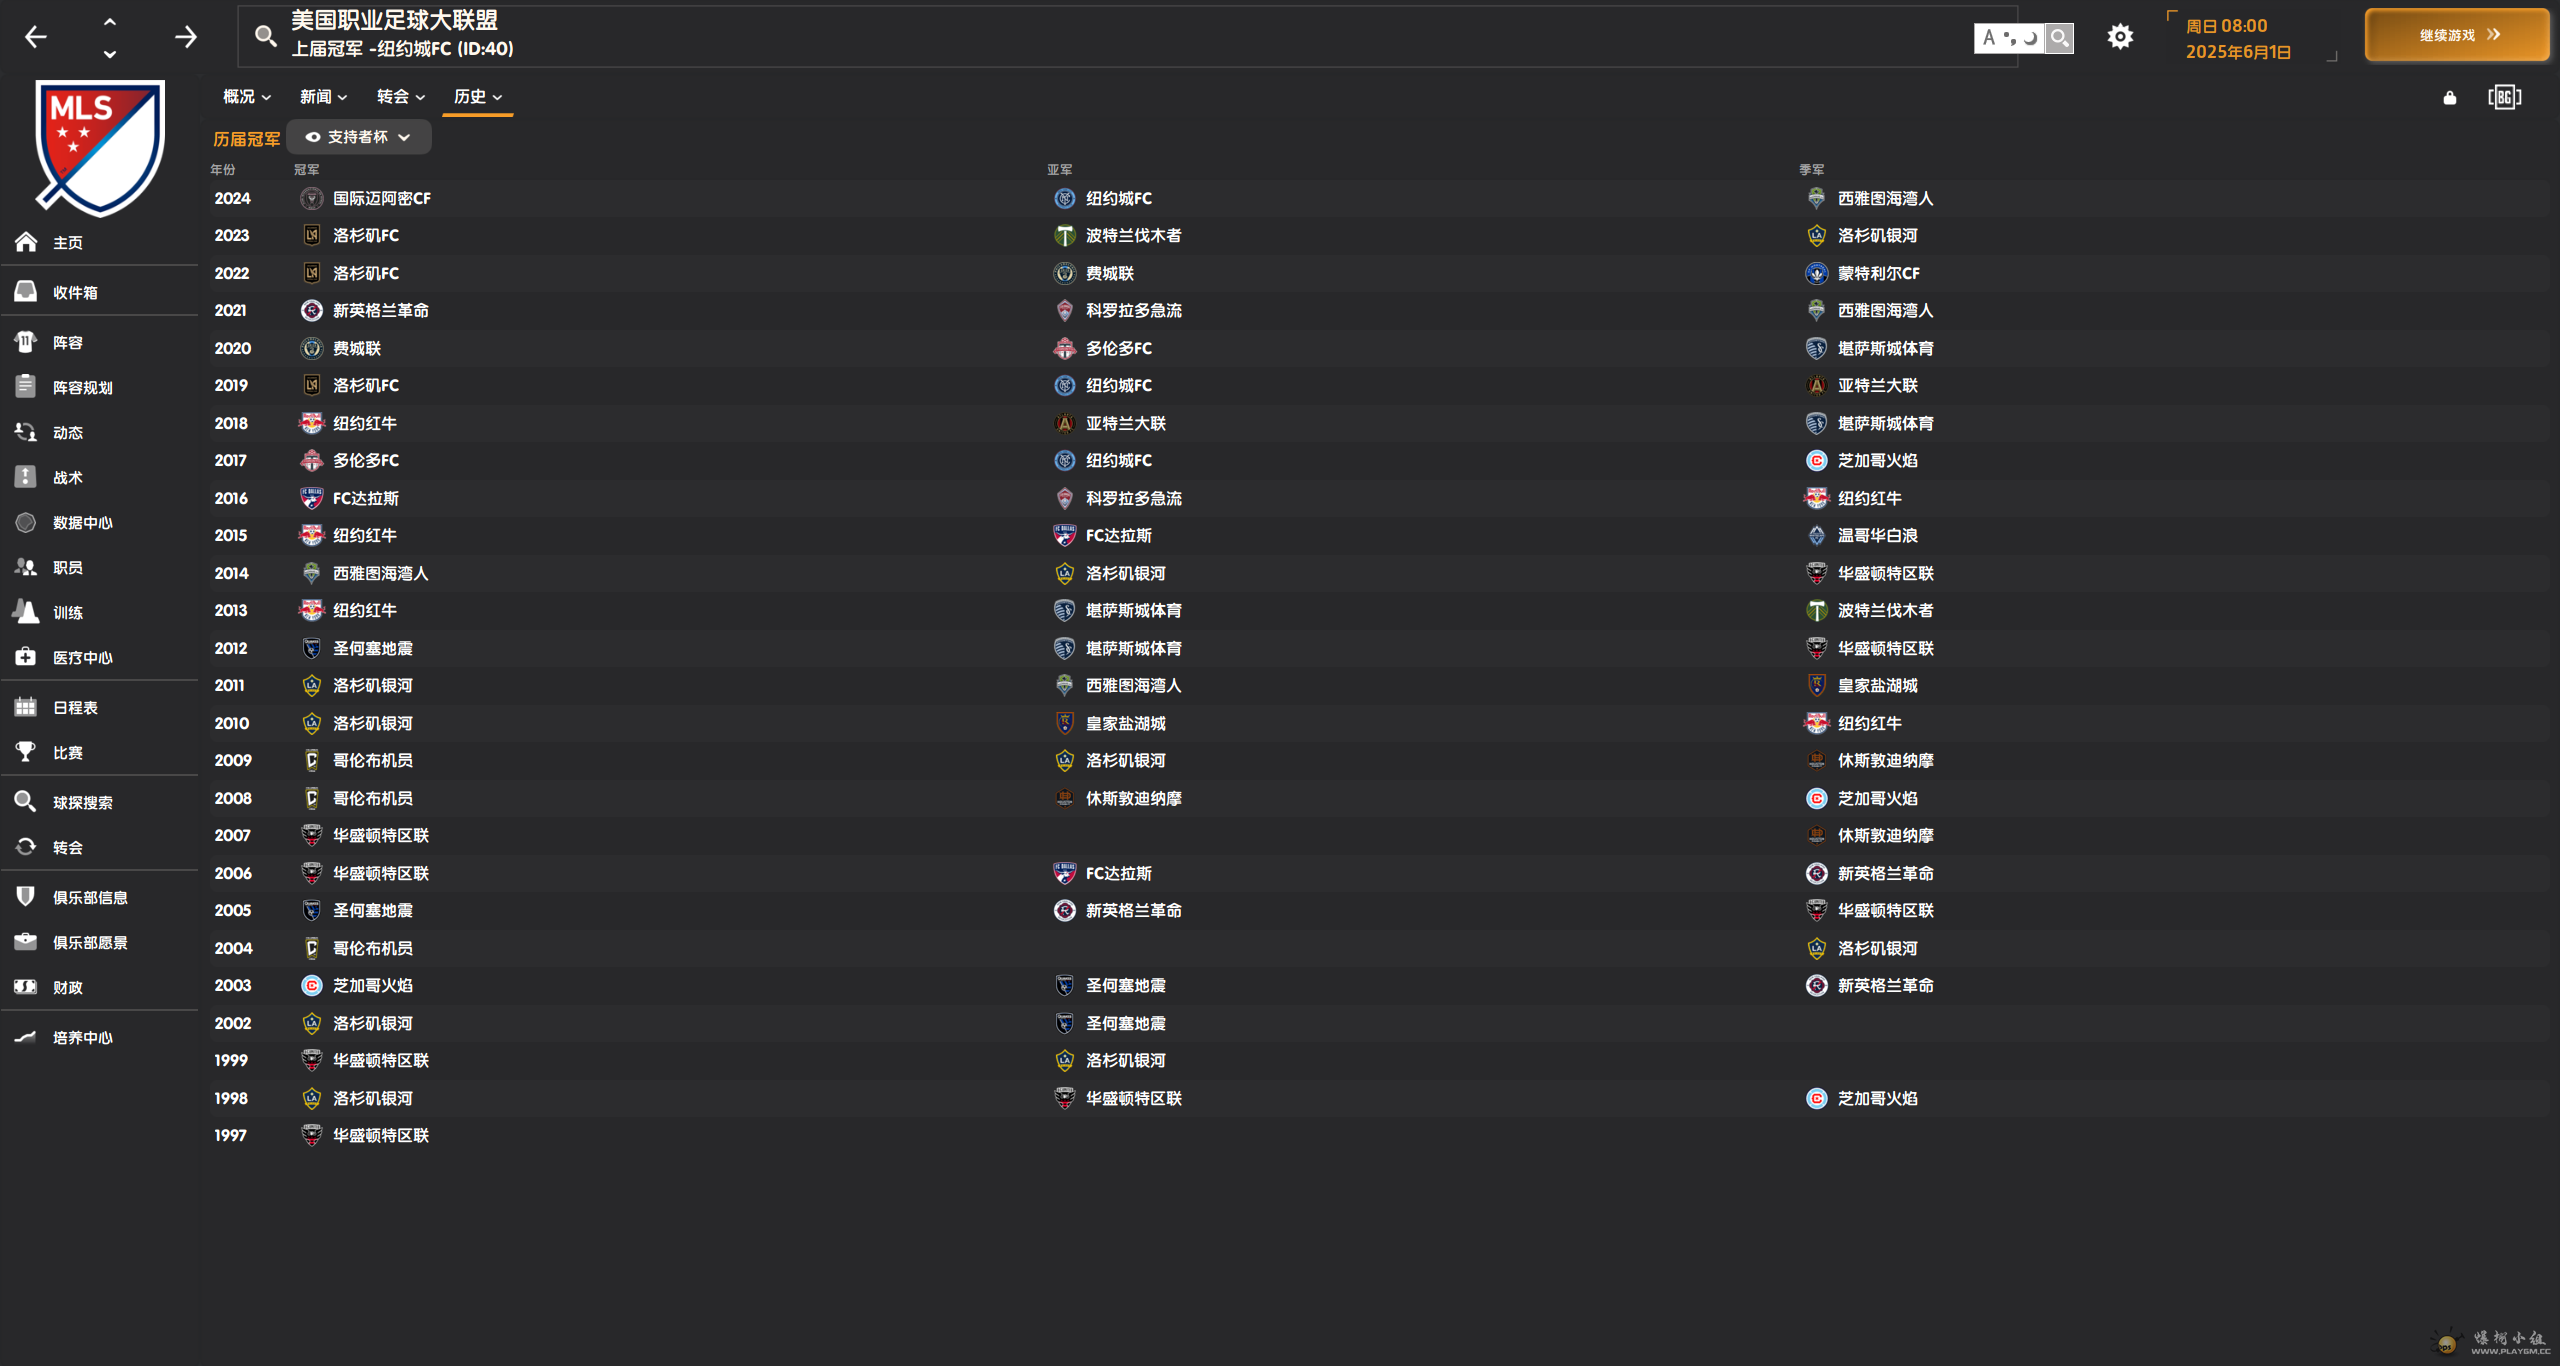Open 2015 third place 温哥华白浪
This screenshot has width=2560, height=1366.
1878,536
